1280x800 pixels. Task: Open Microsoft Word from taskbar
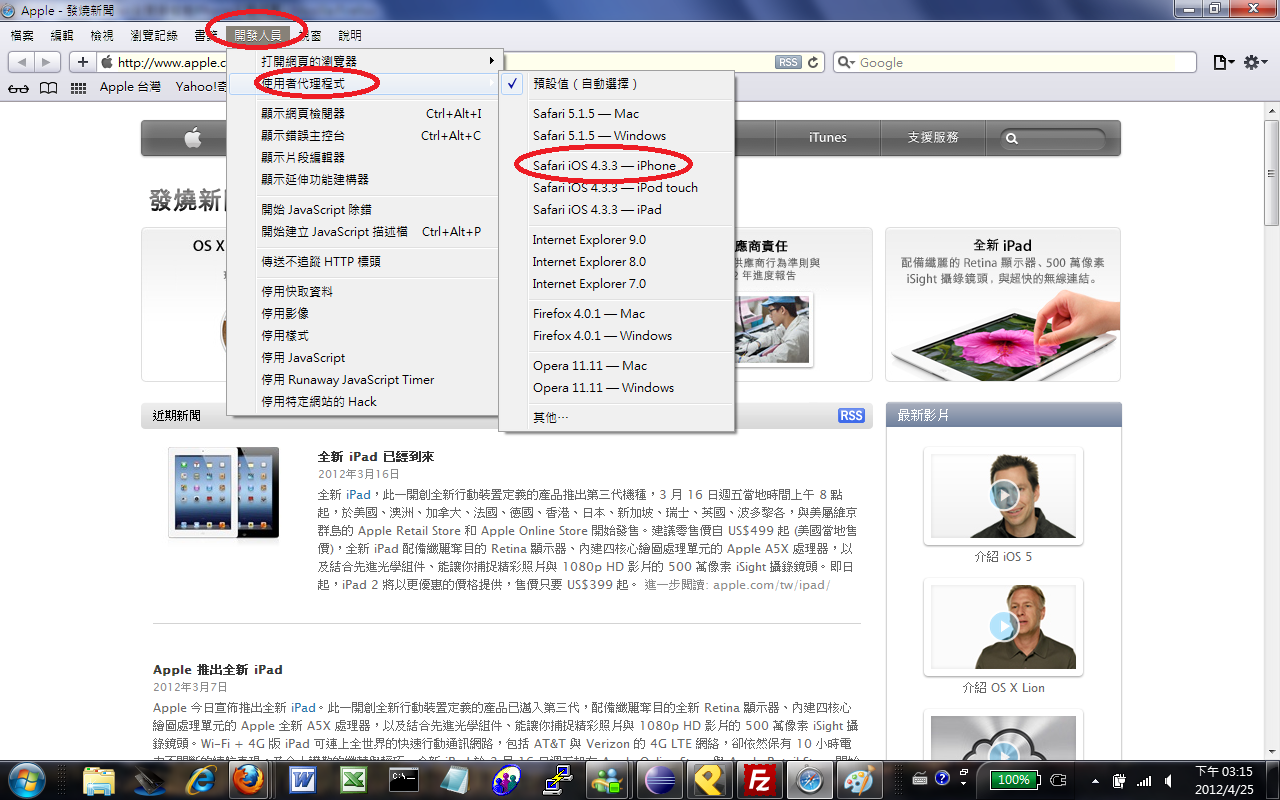302,780
